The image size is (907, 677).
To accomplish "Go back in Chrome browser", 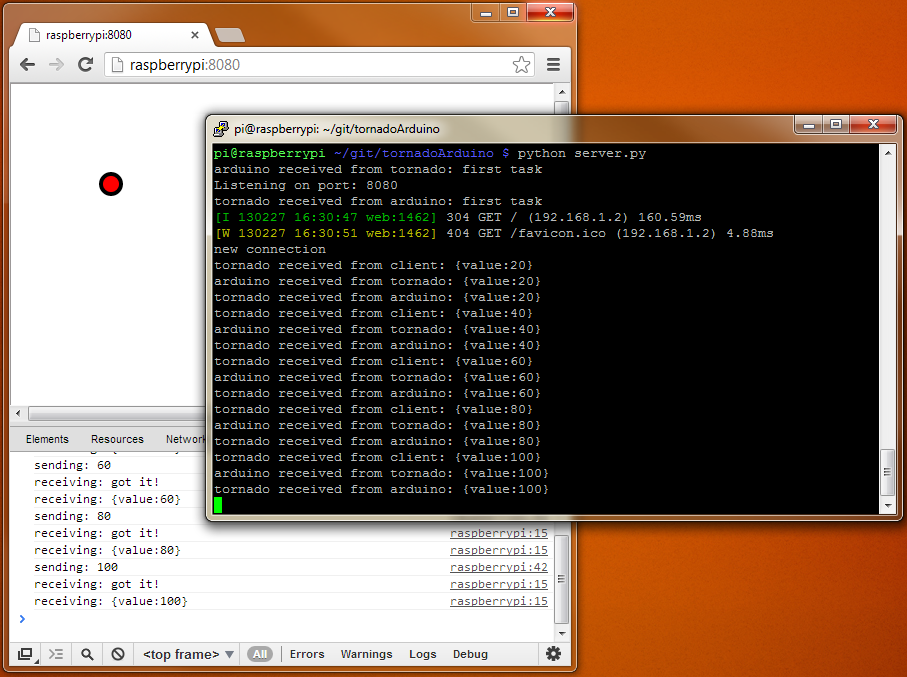I will pos(27,64).
